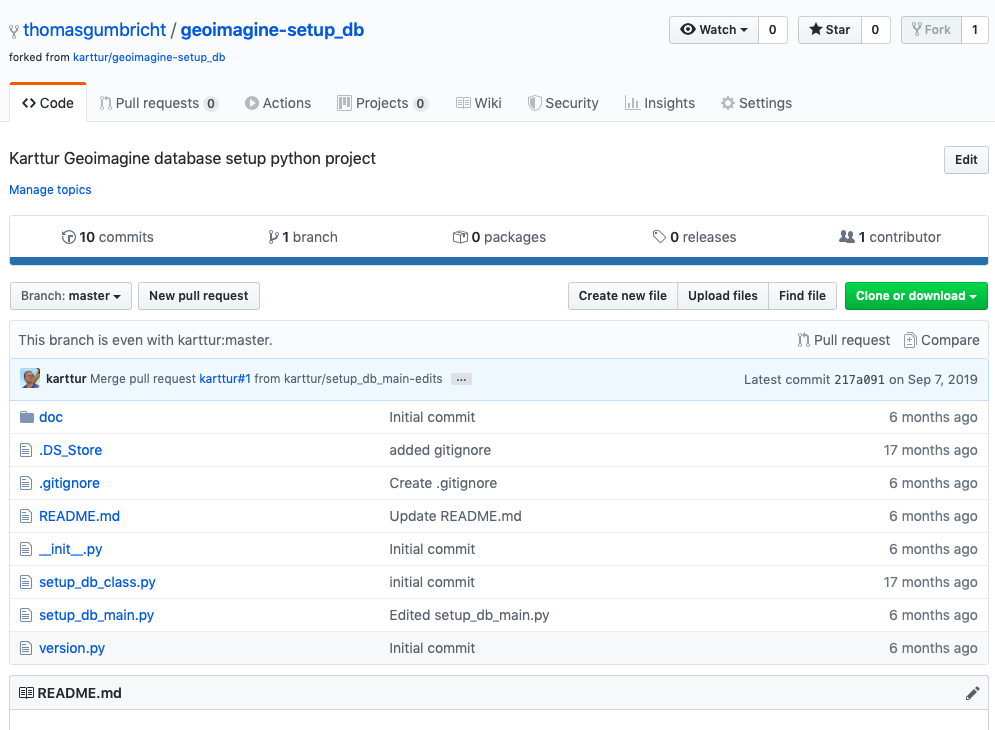Screen dimensions: 995x730
Task: Click the karttur avatar thumbnail
Action: coord(30,379)
